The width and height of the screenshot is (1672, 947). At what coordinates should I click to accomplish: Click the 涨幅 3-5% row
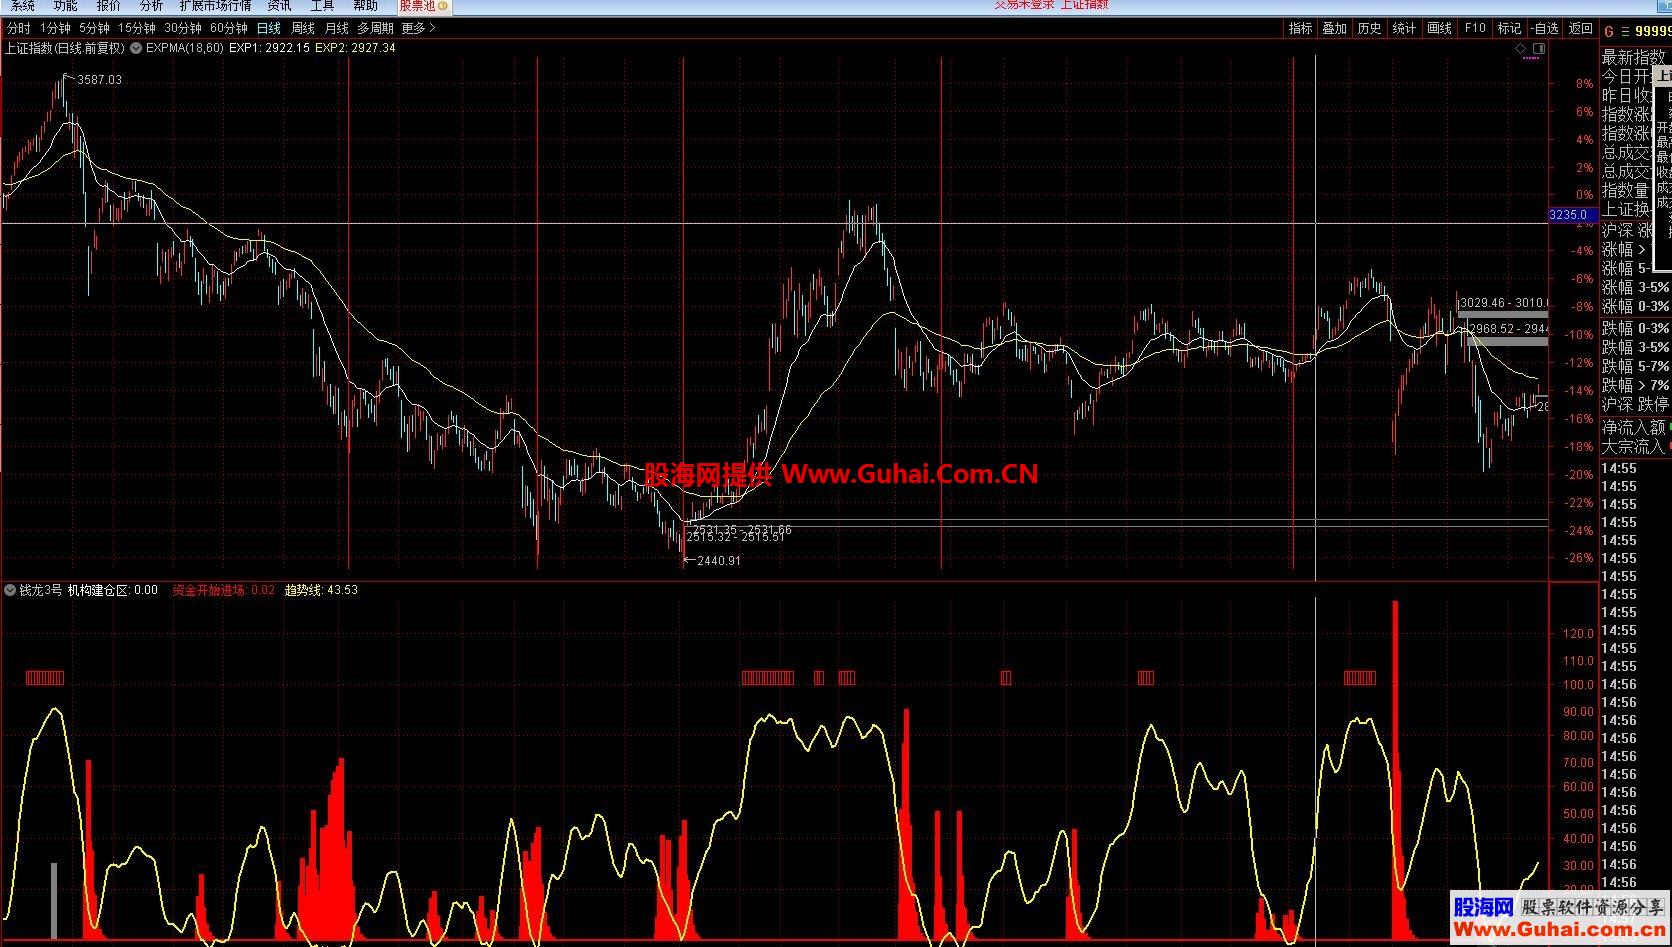click(1636, 287)
